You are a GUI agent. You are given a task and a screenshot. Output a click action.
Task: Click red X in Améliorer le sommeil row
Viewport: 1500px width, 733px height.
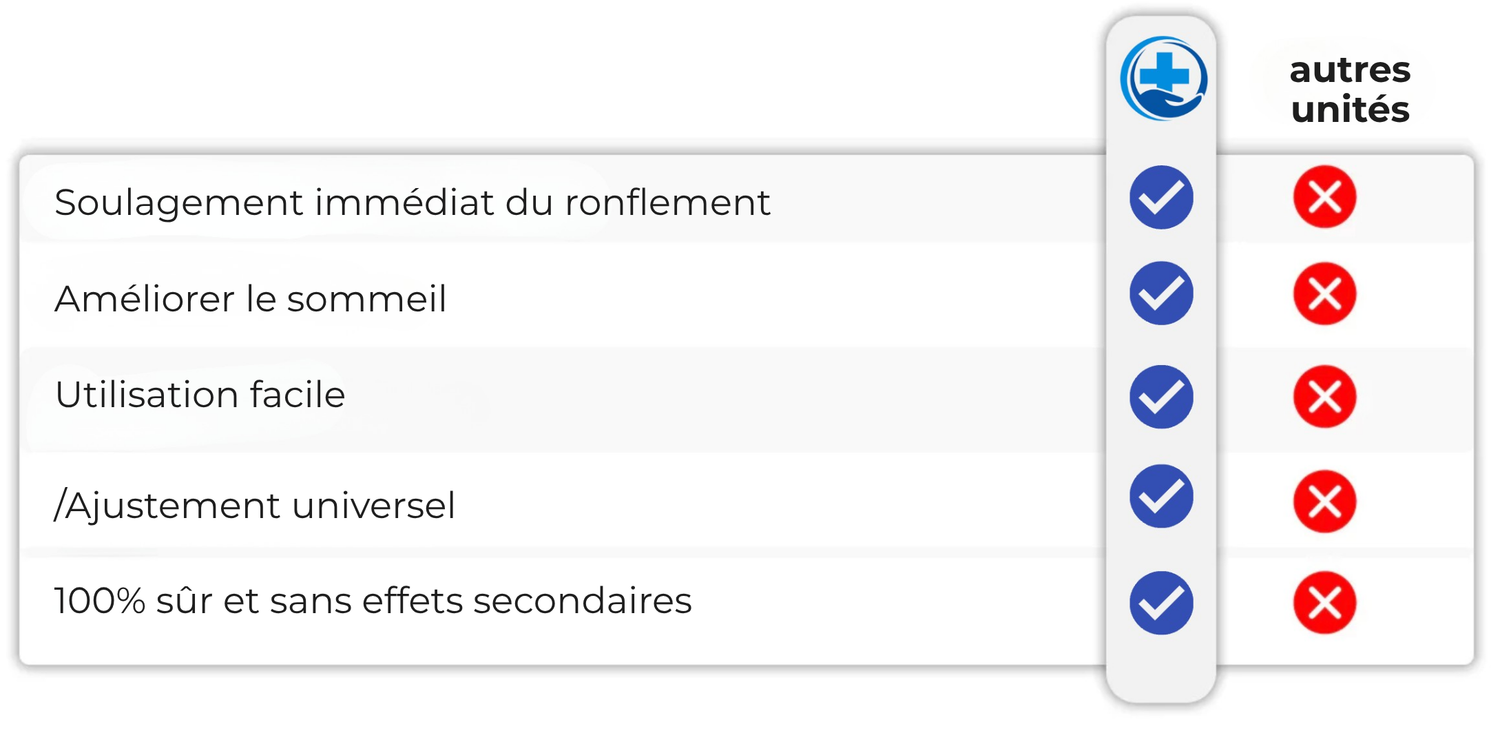[x=1324, y=294]
